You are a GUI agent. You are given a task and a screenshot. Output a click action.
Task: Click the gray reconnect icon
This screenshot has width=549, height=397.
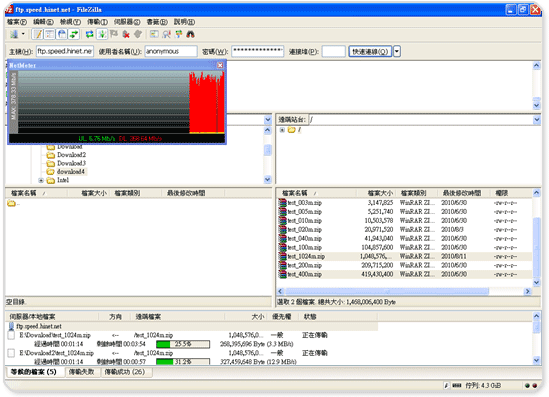[x=138, y=34]
